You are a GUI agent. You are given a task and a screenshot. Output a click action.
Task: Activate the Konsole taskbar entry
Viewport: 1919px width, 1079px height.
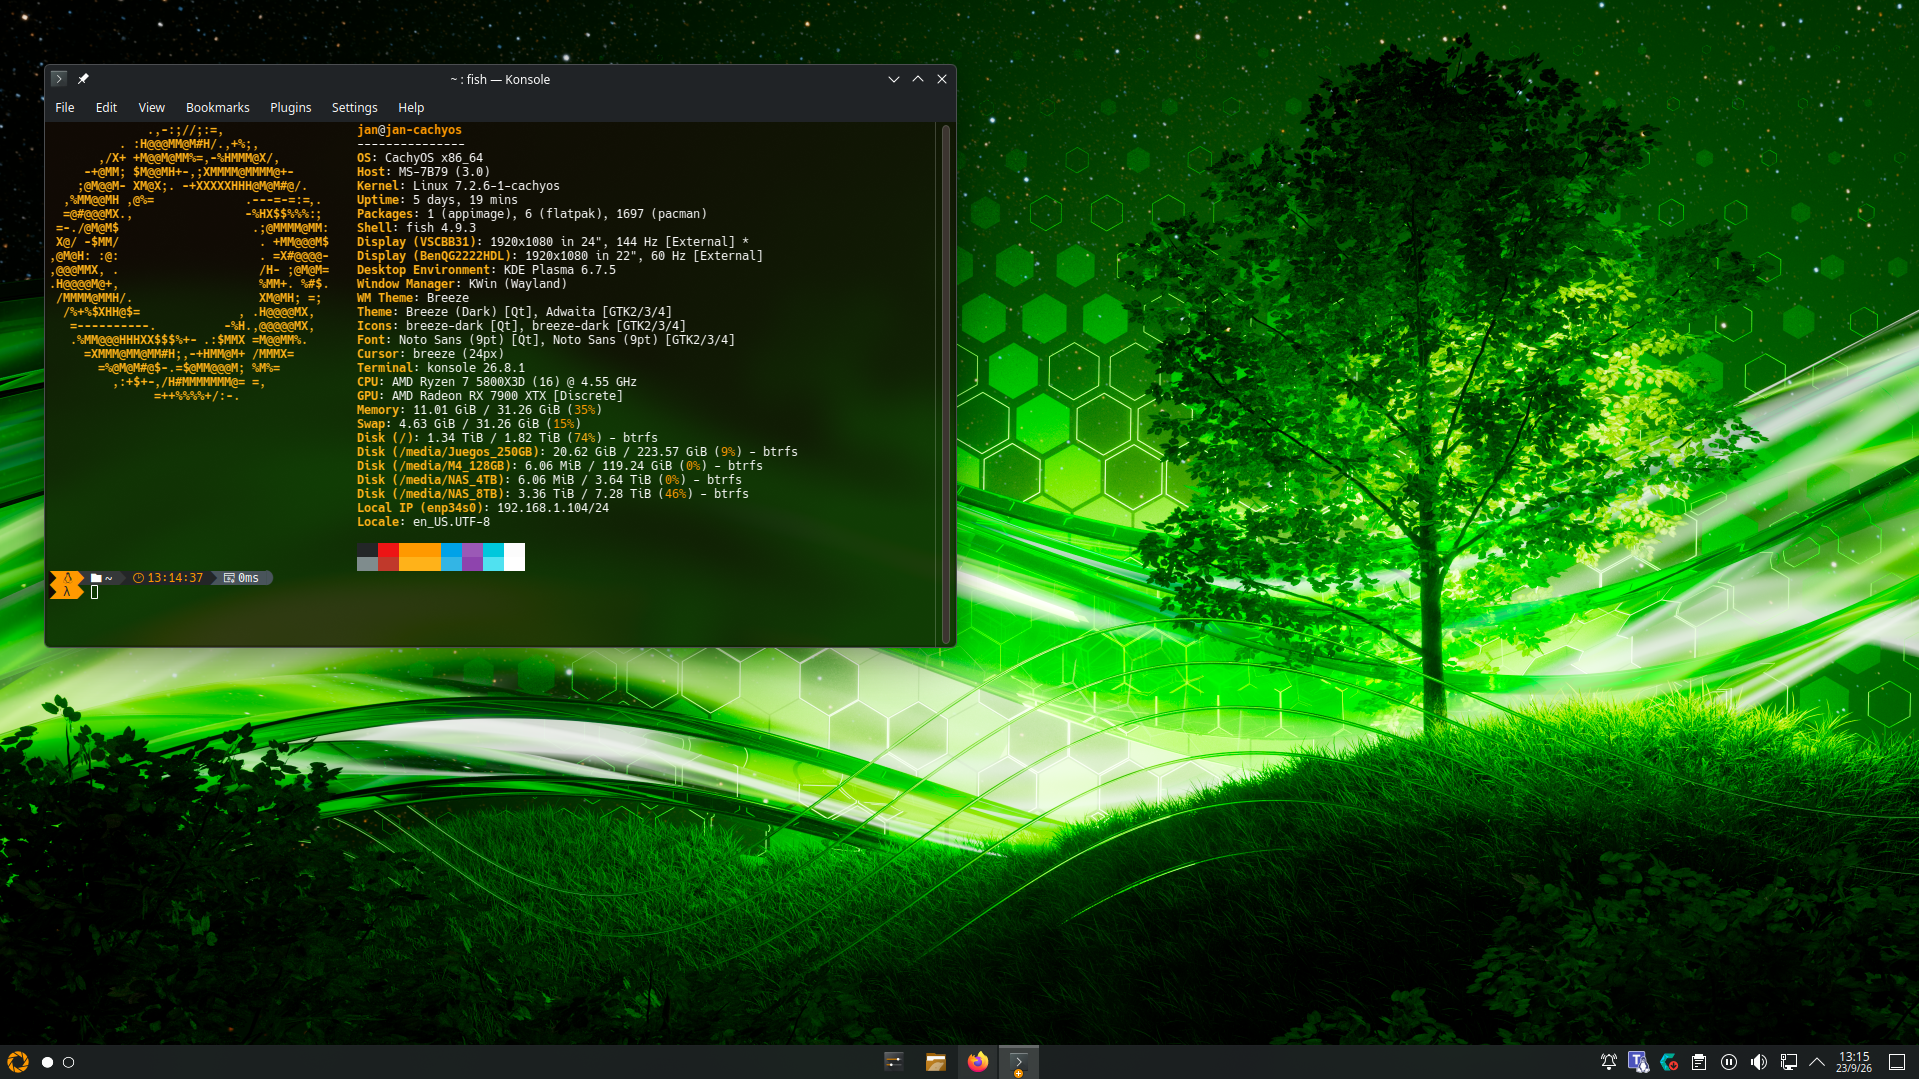point(1019,1062)
